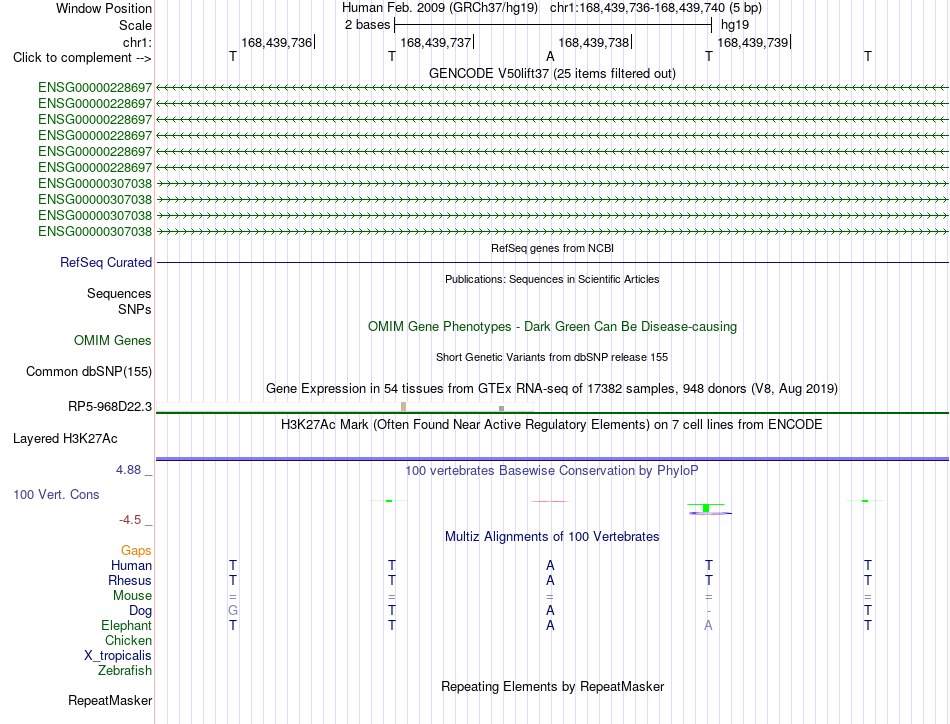
Task: Click the Human Feb. 2009 (GRCh37/hg19) assembly text
Action: click(x=440, y=8)
